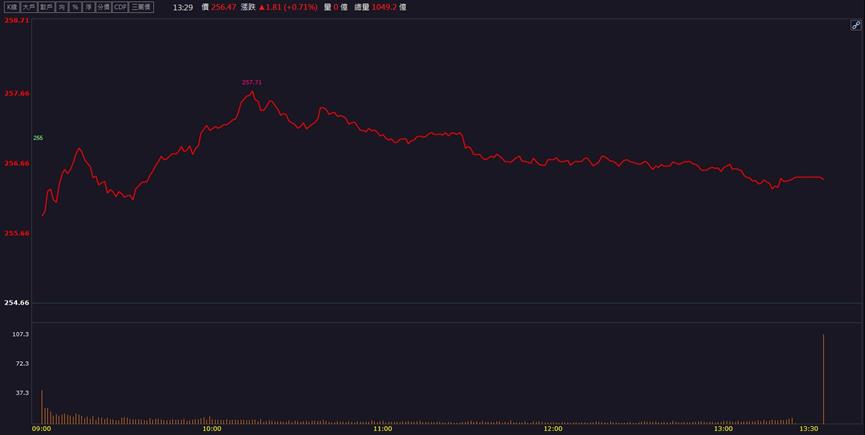Click the opening 09:00 volume bar

[42, 407]
